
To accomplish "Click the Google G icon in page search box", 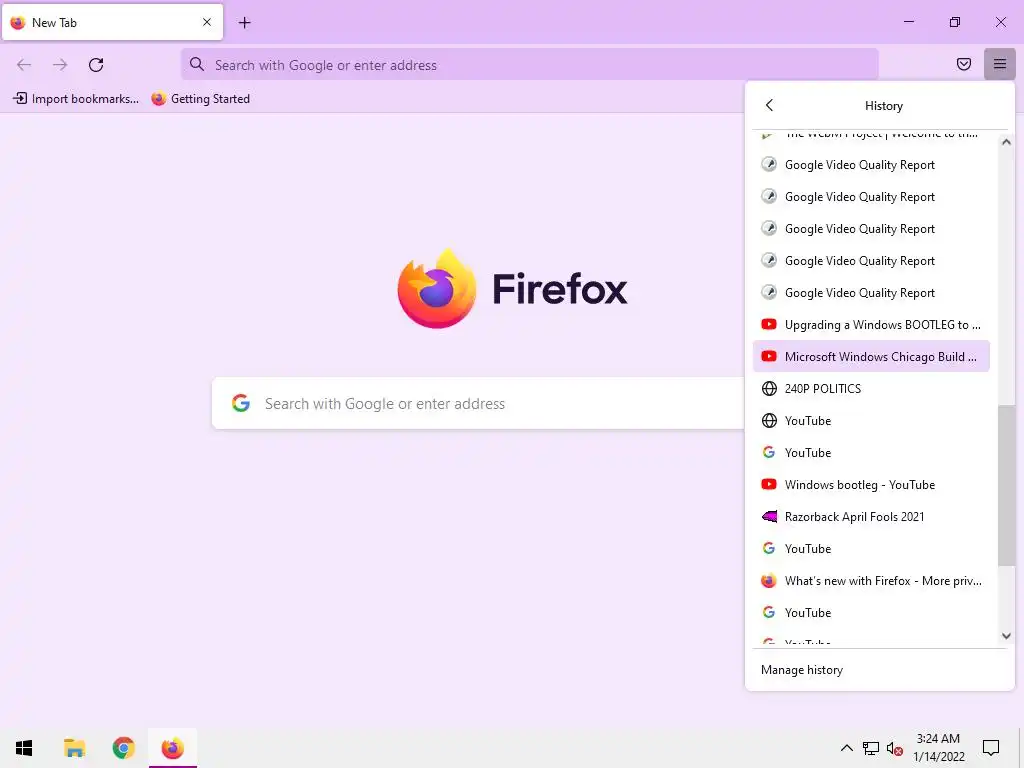I will tap(241, 403).
